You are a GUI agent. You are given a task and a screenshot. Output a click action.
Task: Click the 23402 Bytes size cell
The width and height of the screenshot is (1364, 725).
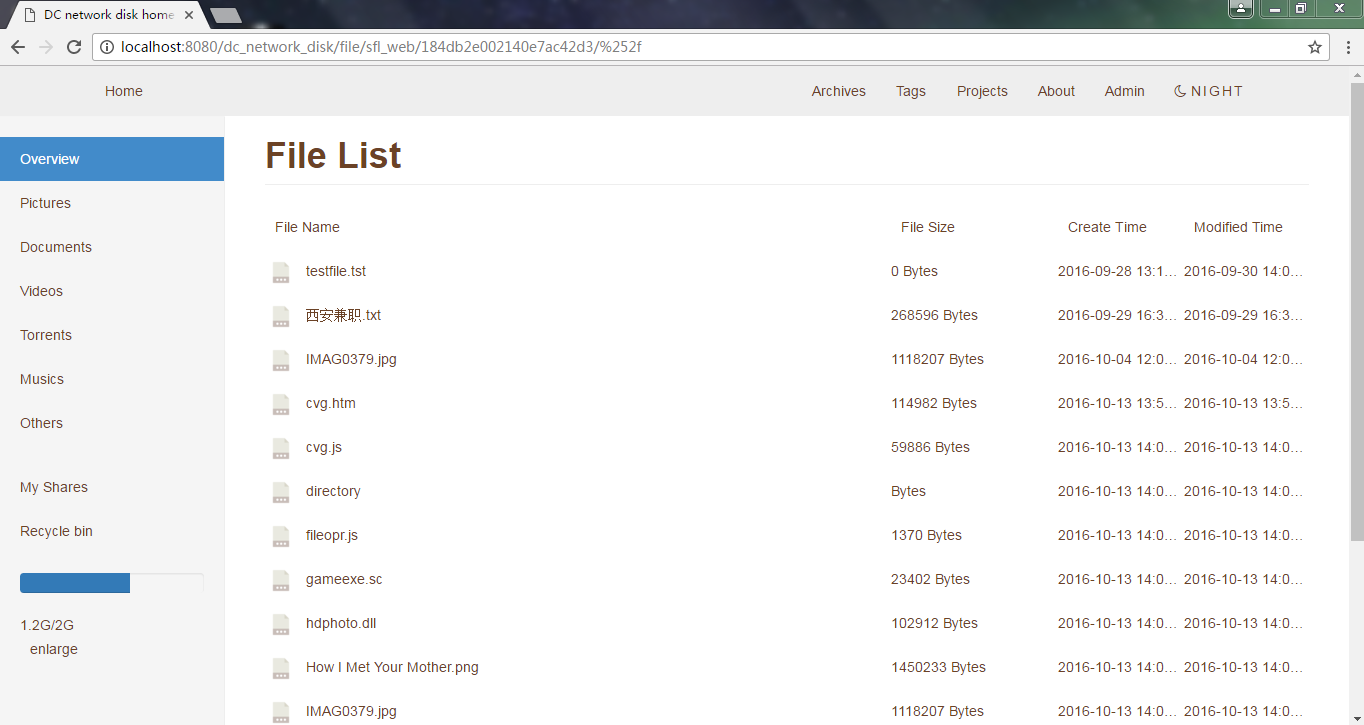[930, 579]
